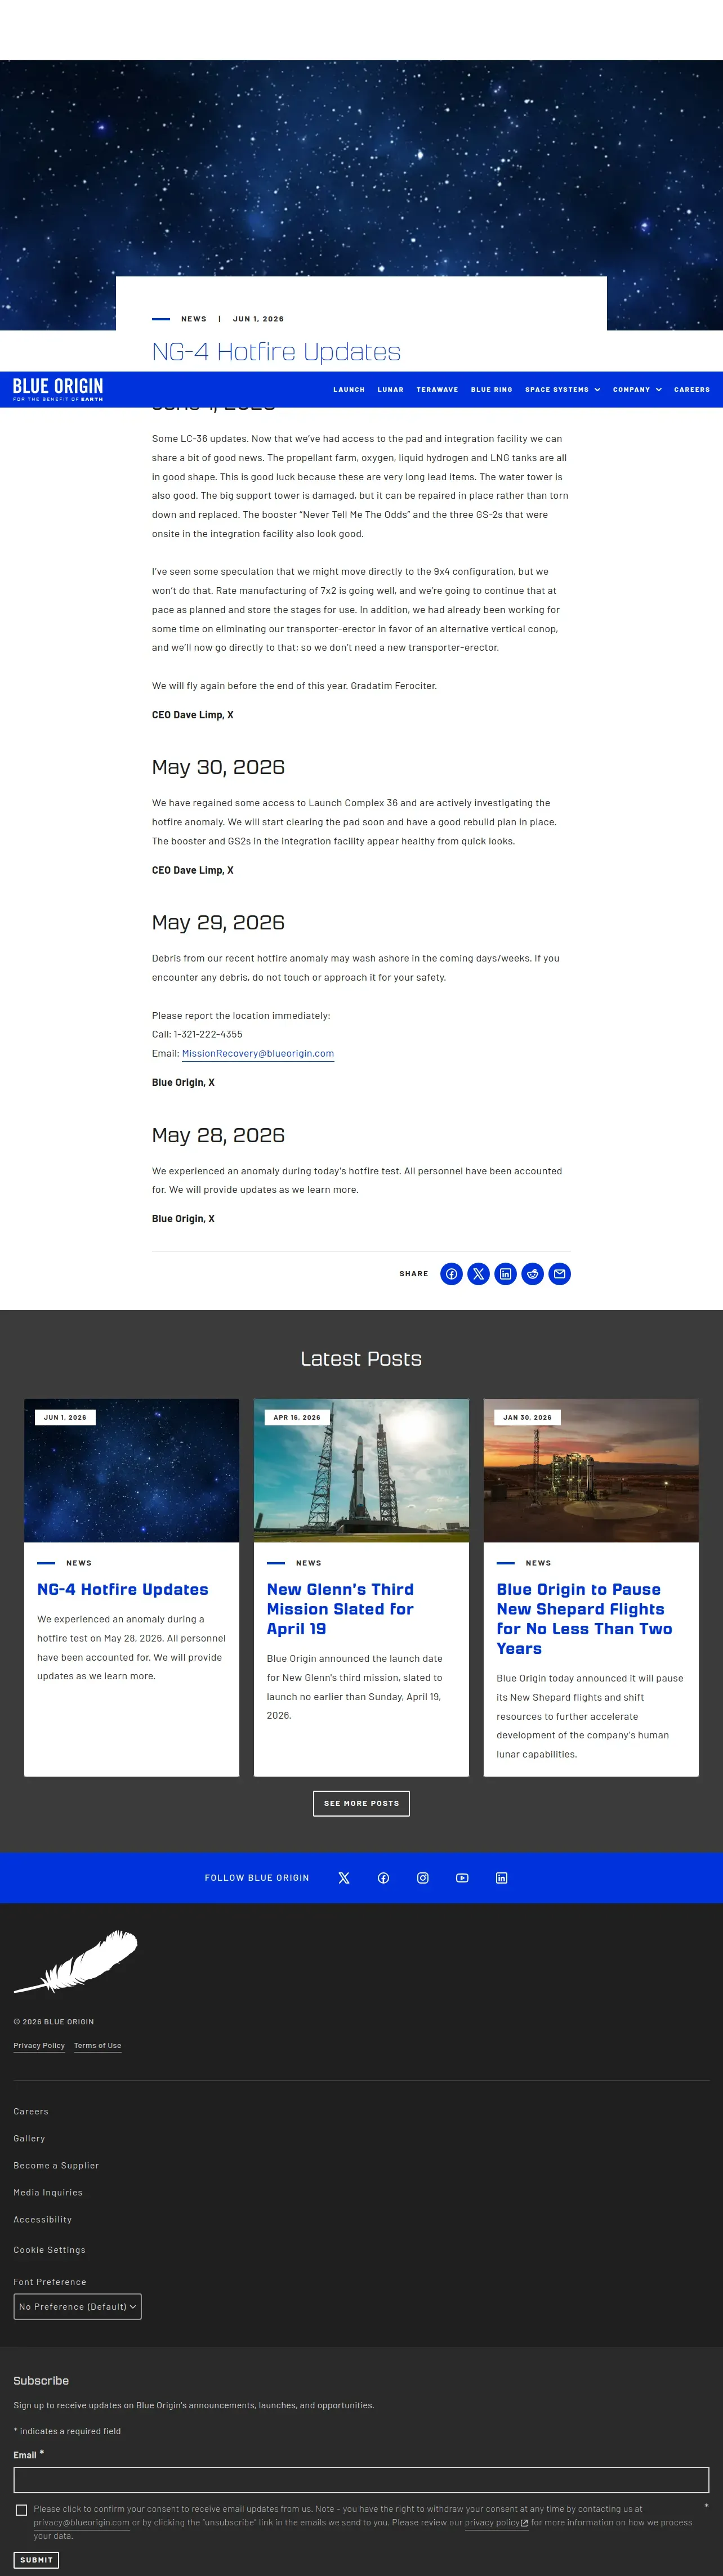Open the Lunar nav item

click(391, 390)
